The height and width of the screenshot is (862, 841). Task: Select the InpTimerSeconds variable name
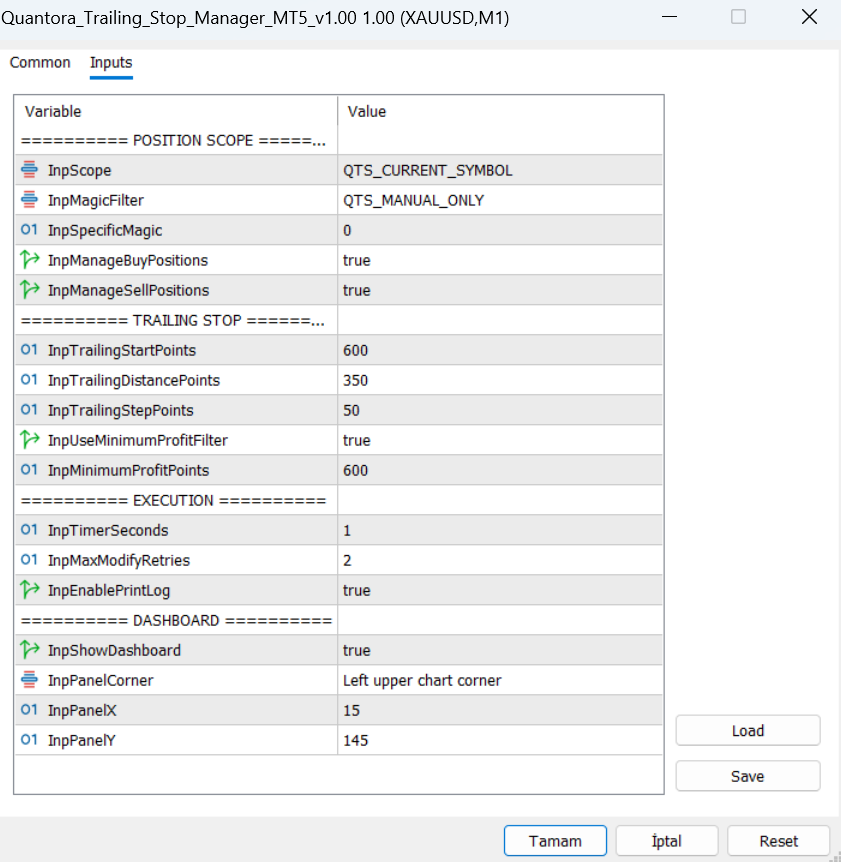click(x=108, y=530)
